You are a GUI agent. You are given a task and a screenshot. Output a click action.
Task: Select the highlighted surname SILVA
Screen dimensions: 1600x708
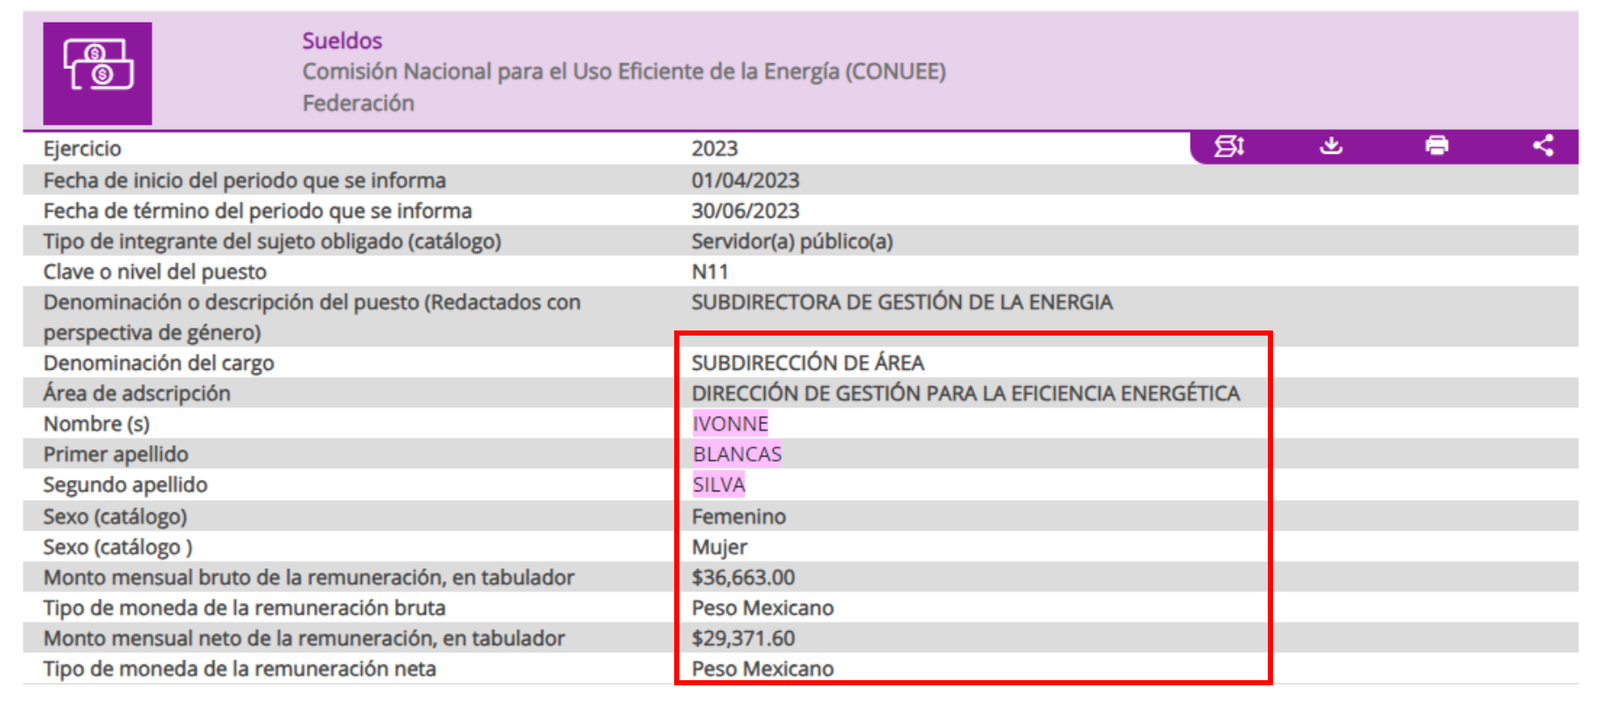click(718, 485)
